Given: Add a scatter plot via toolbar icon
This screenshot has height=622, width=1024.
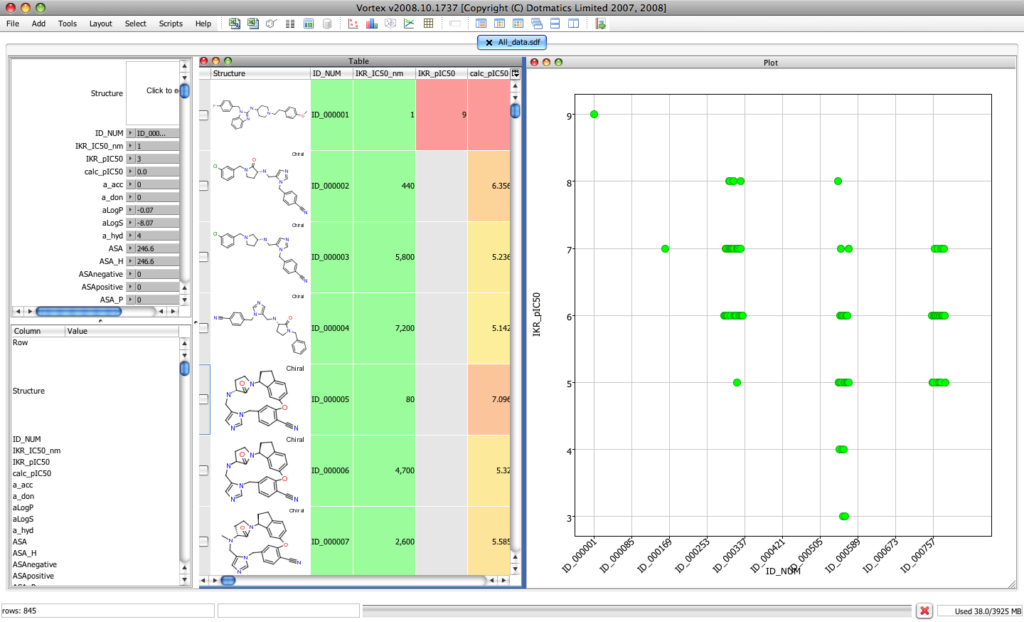Looking at the screenshot, I should tap(353, 24).
